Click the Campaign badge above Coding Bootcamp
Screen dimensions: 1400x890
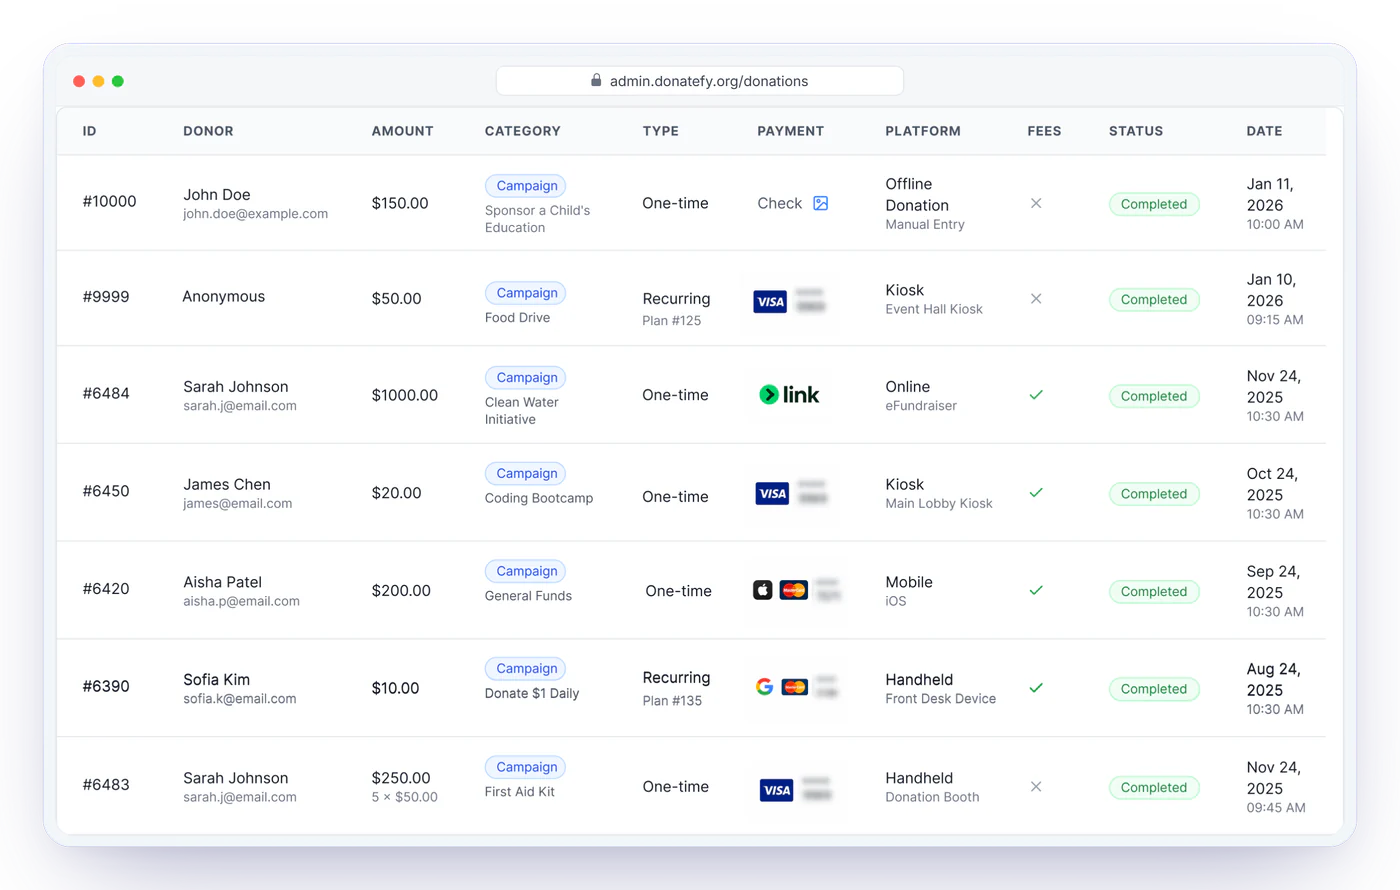point(527,474)
